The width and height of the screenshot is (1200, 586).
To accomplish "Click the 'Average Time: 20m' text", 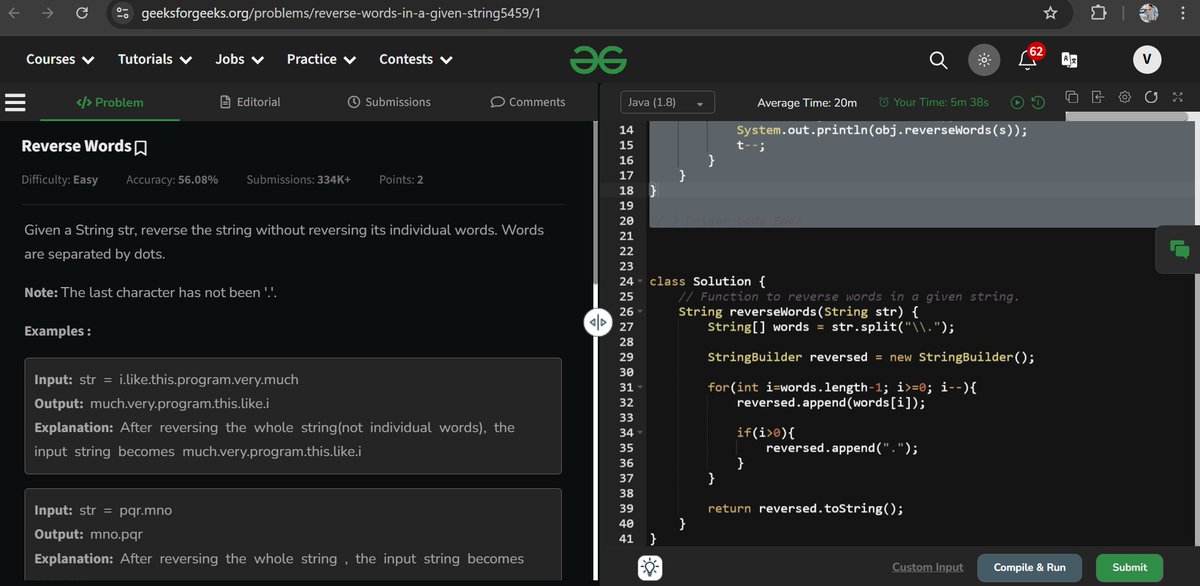I will point(807,102).
